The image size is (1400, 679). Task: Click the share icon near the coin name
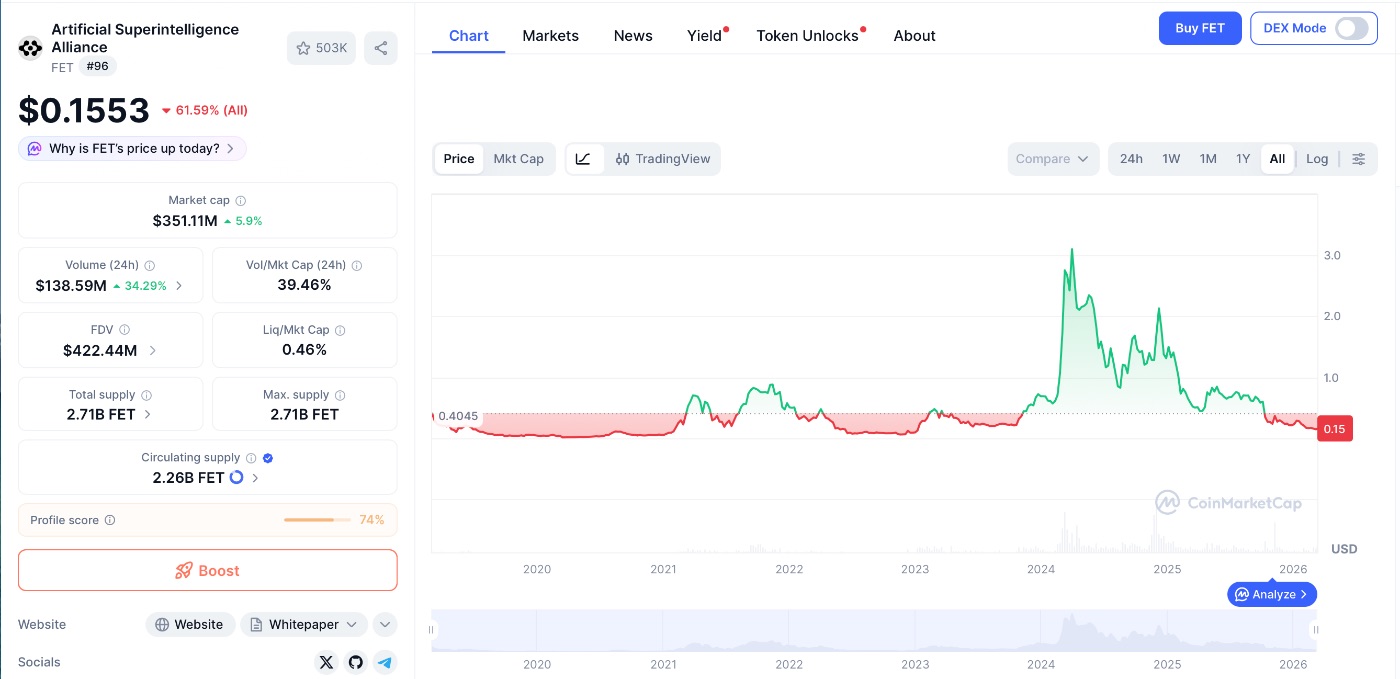(x=381, y=47)
